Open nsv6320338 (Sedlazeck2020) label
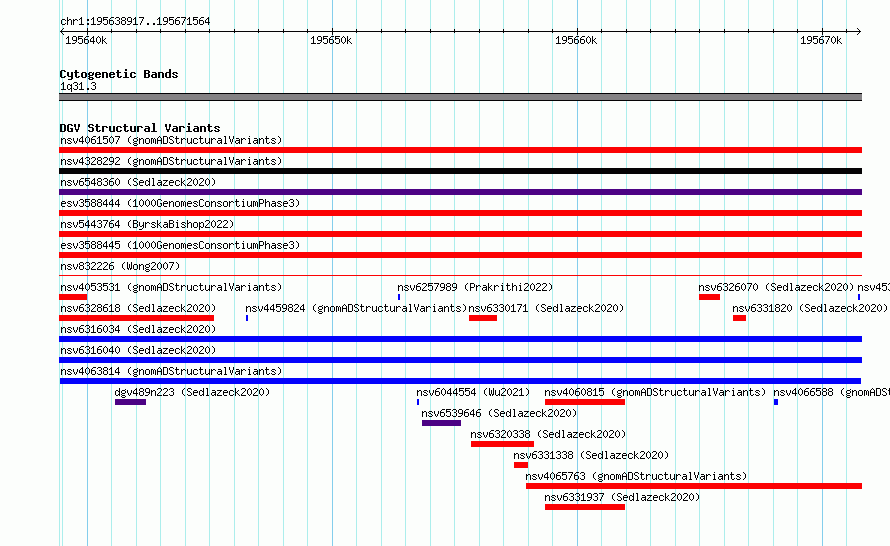This screenshot has width=890, height=546. (548, 434)
